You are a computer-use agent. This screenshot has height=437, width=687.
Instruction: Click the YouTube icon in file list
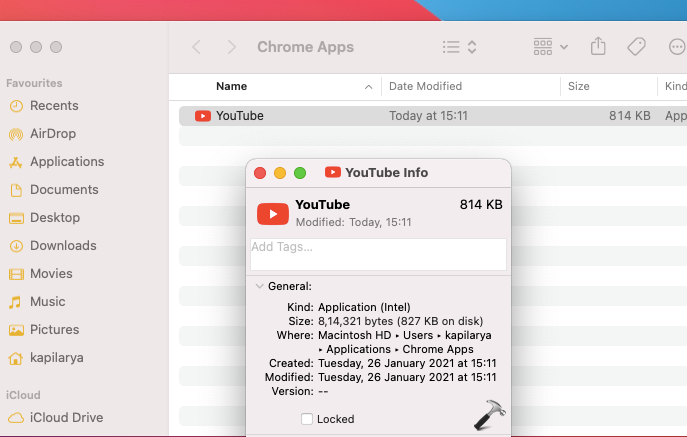point(203,116)
